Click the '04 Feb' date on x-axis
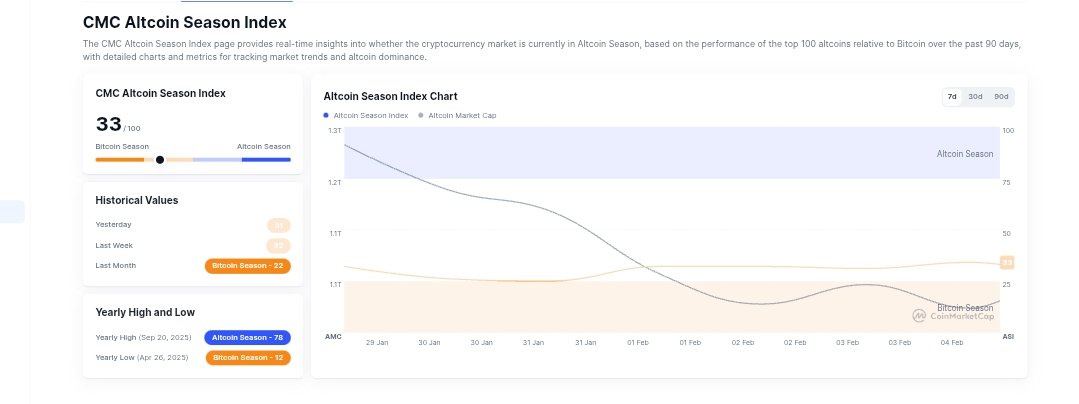Viewport: 1079px width, 404px height. pyautogui.click(x=951, y=342)
